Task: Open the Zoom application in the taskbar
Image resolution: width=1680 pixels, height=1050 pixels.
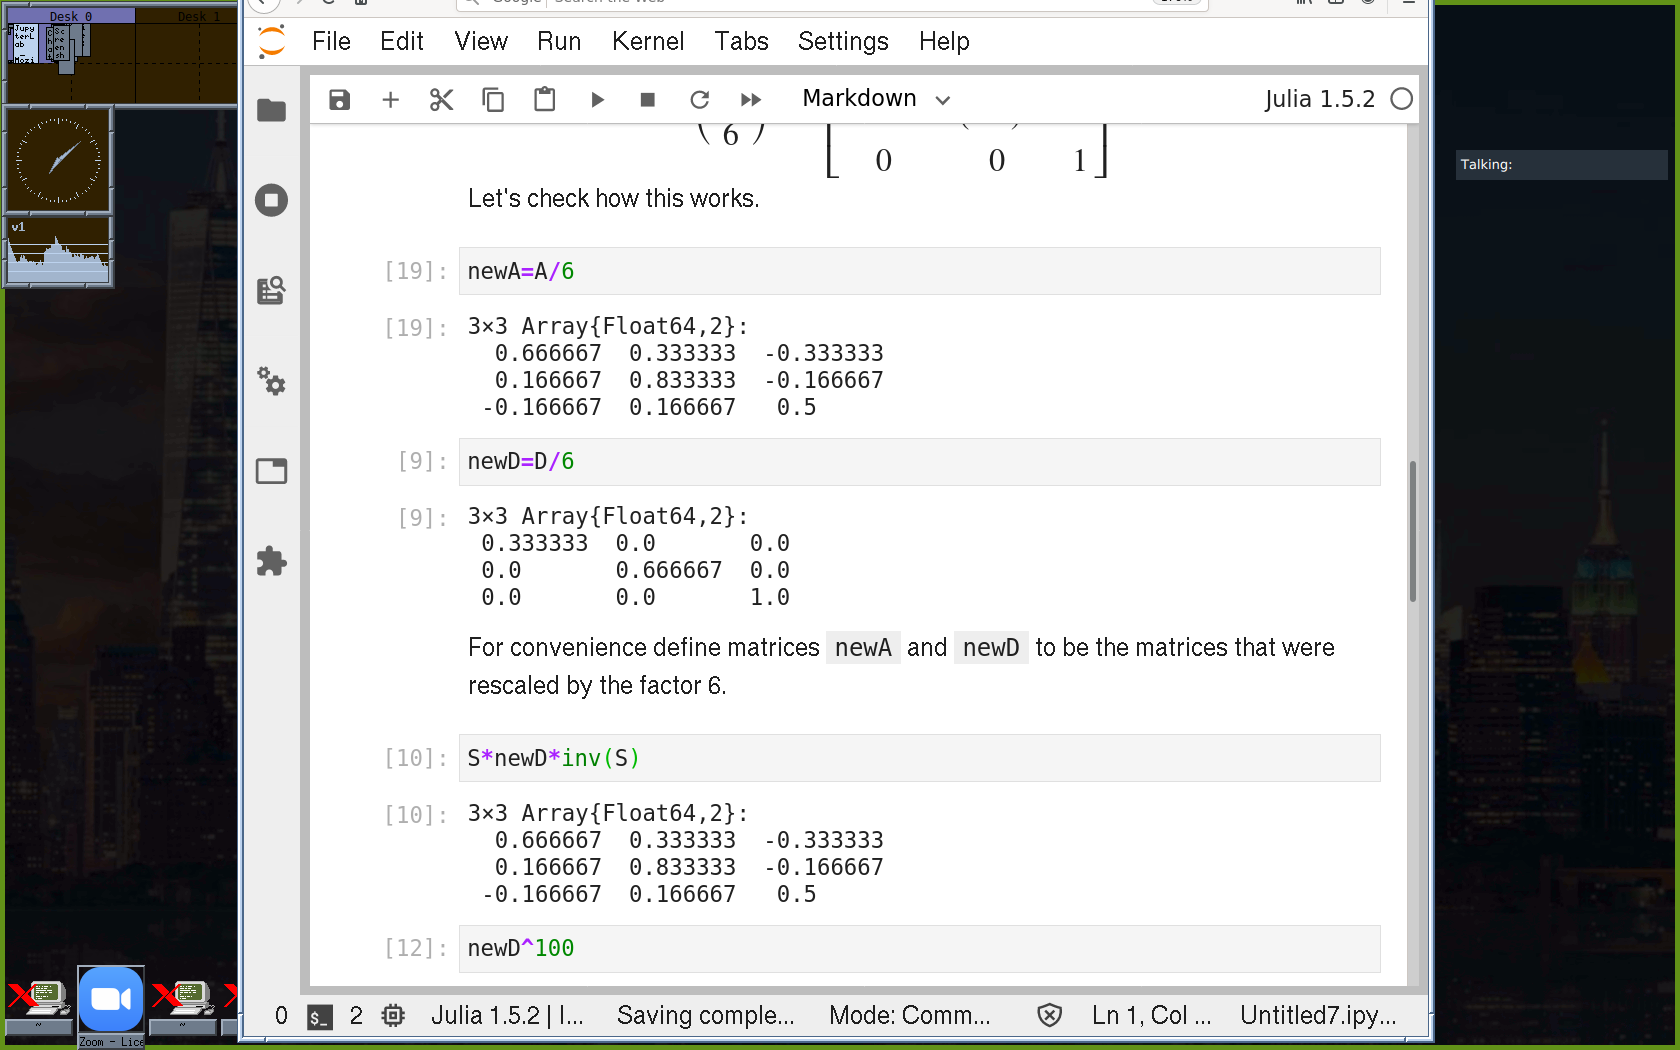Action: pyautogui.click(x=111, y=1000)
